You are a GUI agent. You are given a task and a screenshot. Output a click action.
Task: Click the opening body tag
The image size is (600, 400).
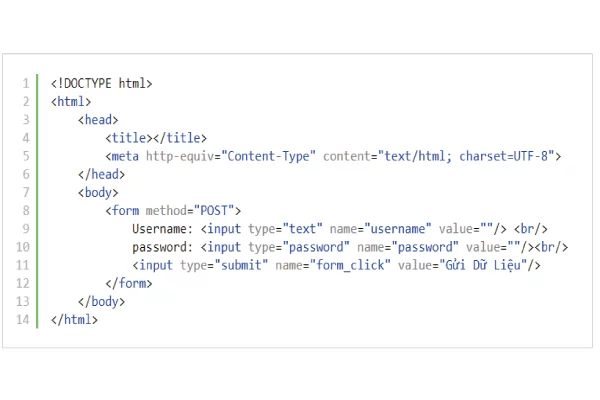point(98,192)
